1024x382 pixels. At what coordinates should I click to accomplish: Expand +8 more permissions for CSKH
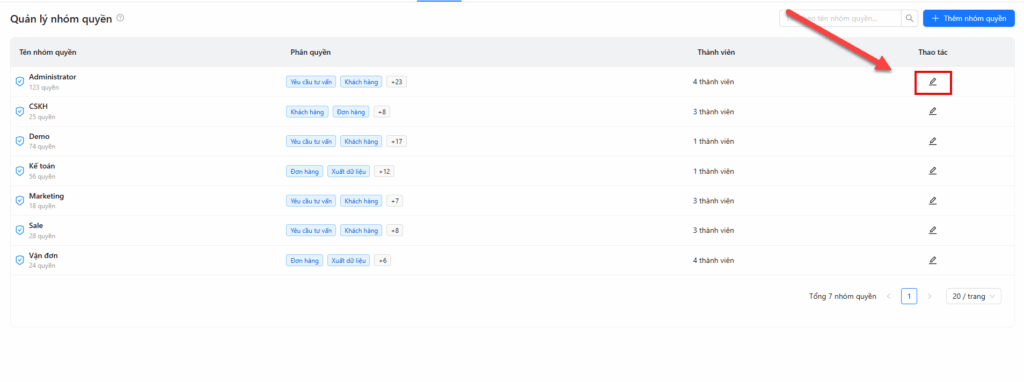click(x=382, y=112)
